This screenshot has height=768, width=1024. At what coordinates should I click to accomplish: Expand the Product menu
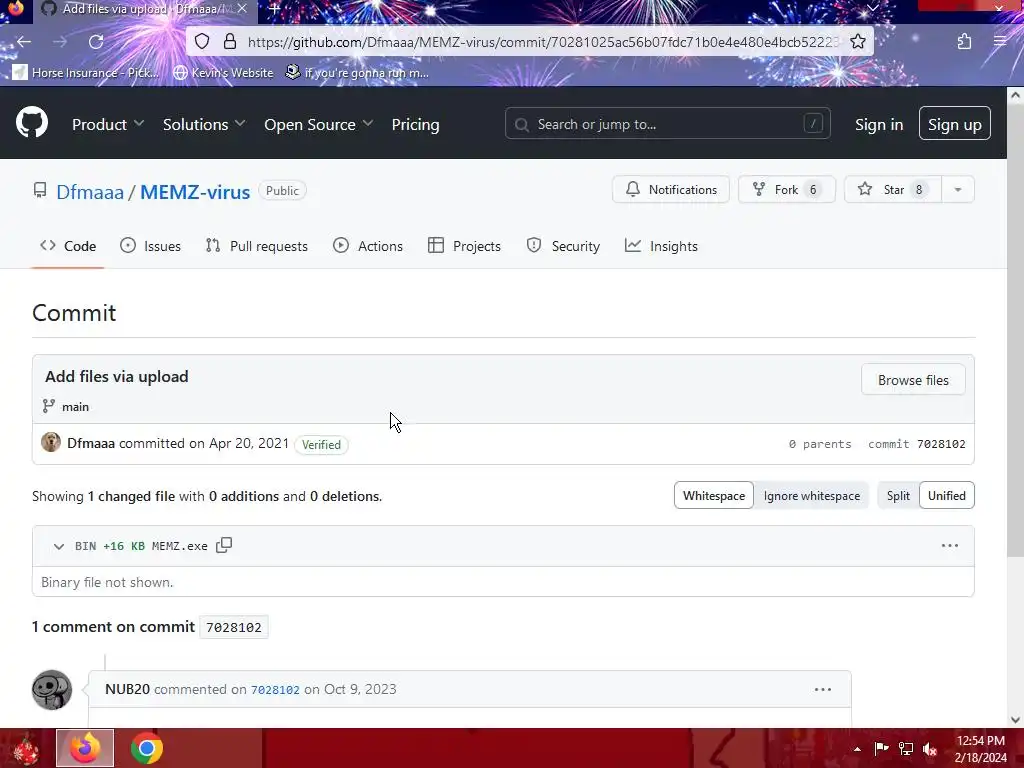click(108, 124)
